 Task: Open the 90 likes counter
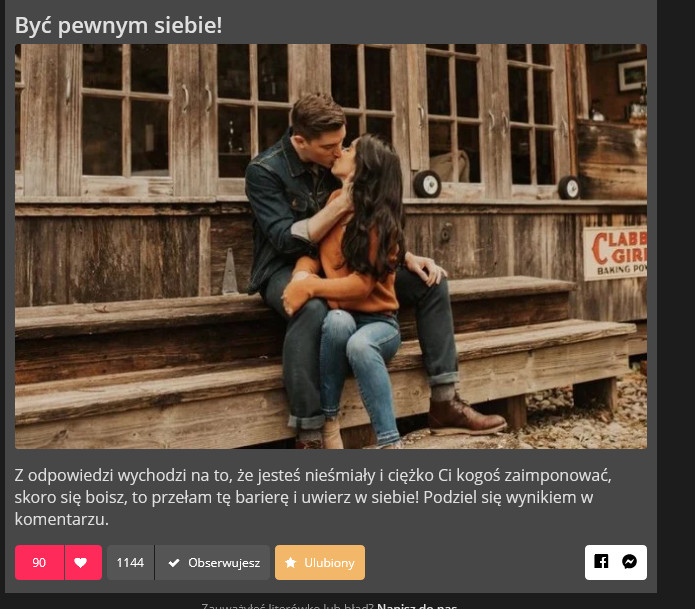[x=39, y=562]
